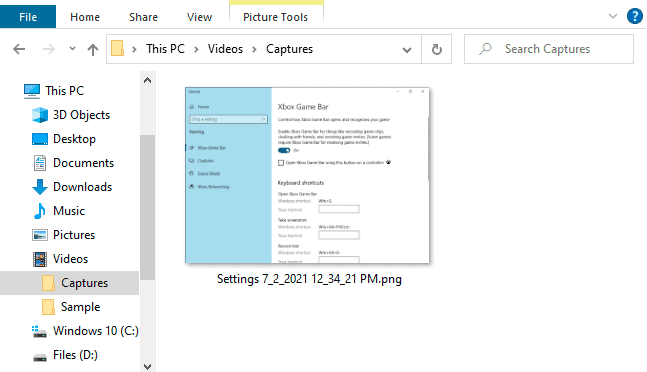The image size is (647, 372).
Task: Open the address bar history dropdown
Action: tap(407, 50)
